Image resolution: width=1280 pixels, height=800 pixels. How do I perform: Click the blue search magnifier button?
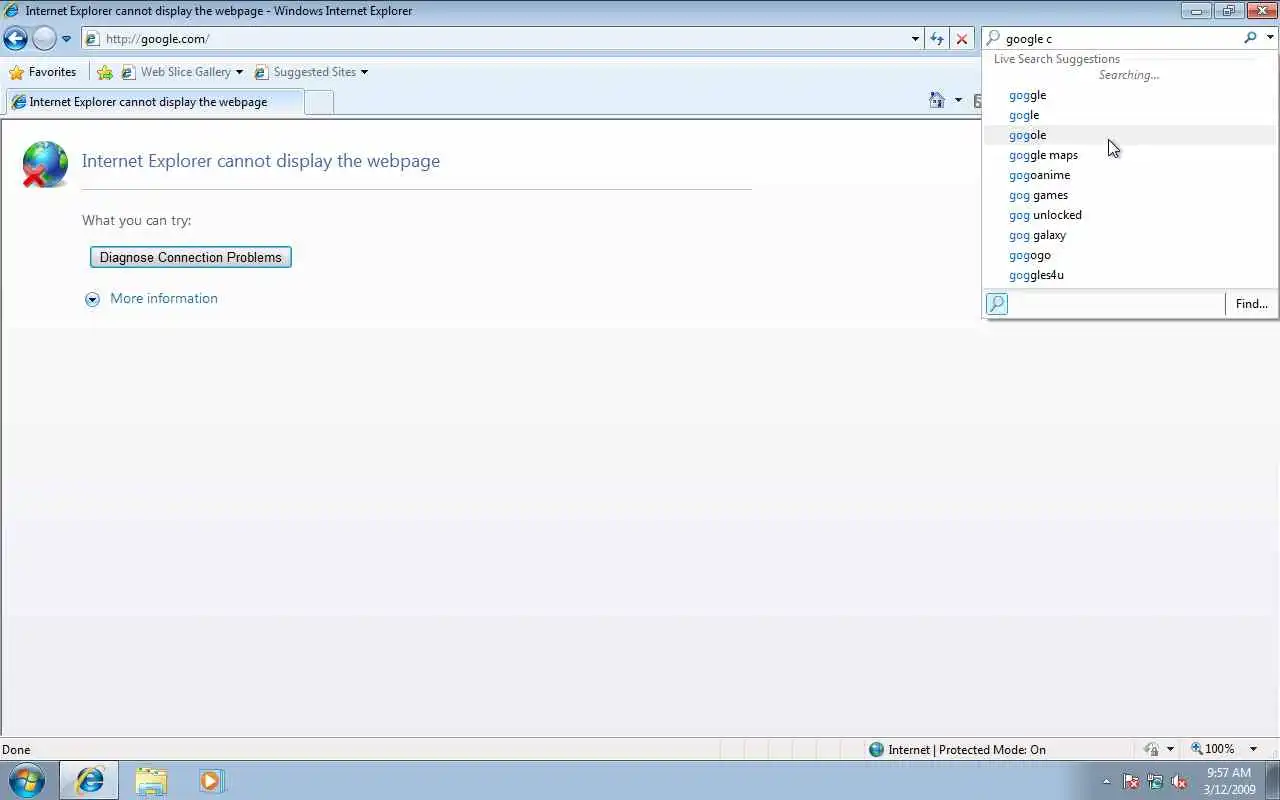(1250, 38)
